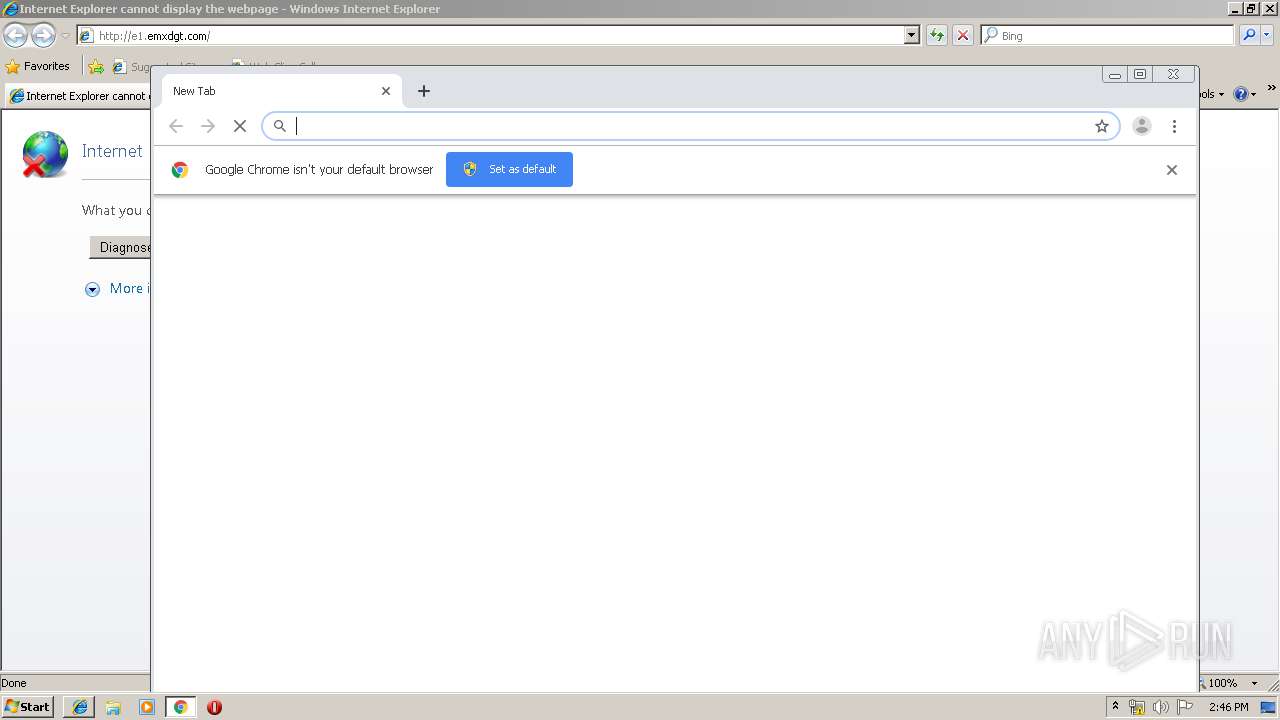
Task: Click the IE search magnifier button
Action: coord(1248,35)
